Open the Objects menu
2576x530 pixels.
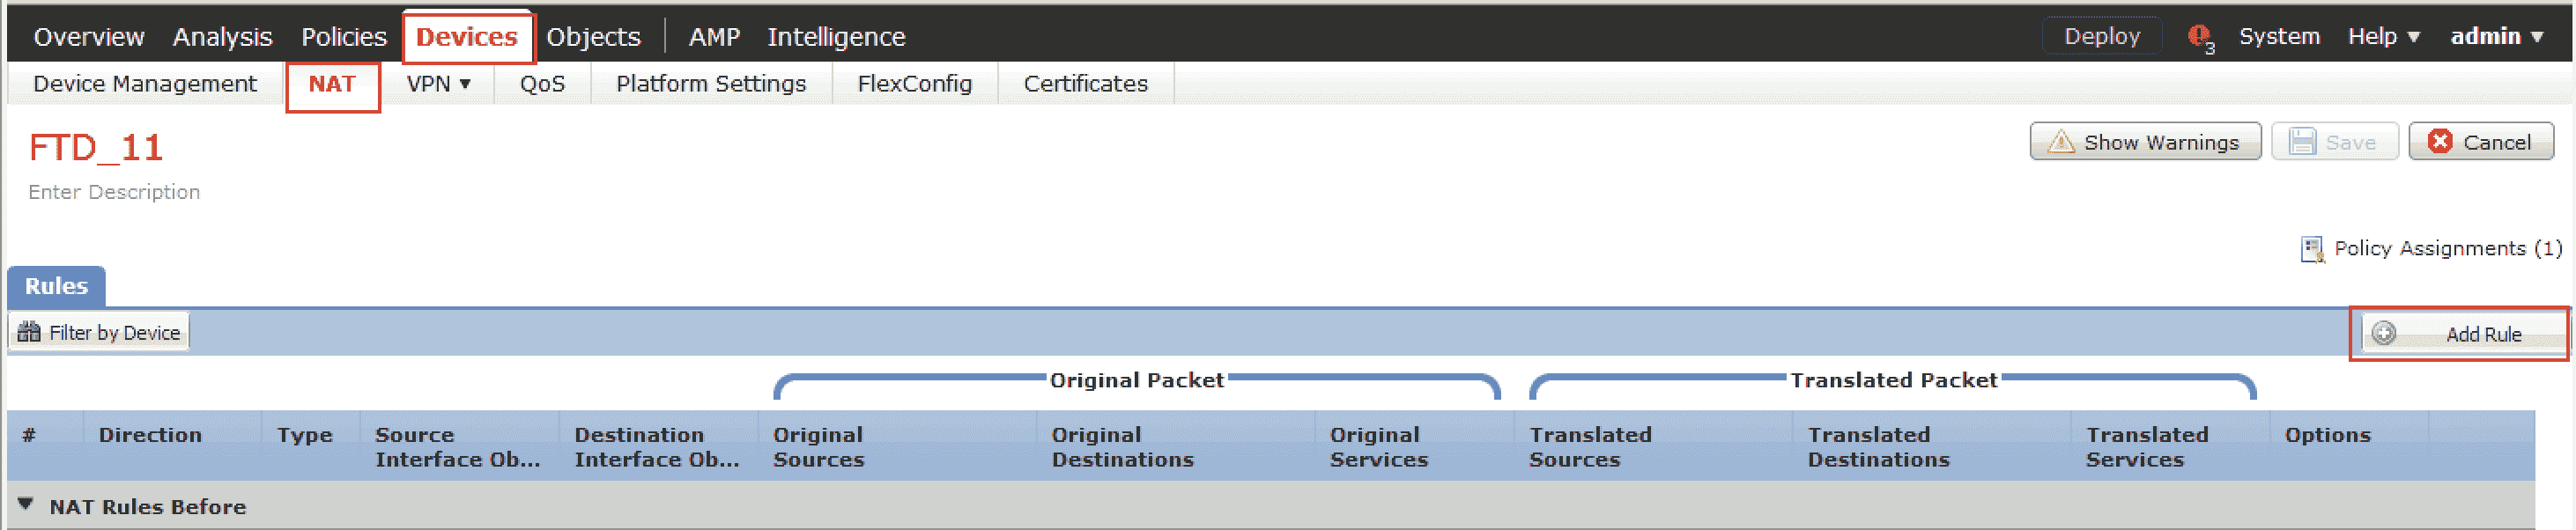593,37
